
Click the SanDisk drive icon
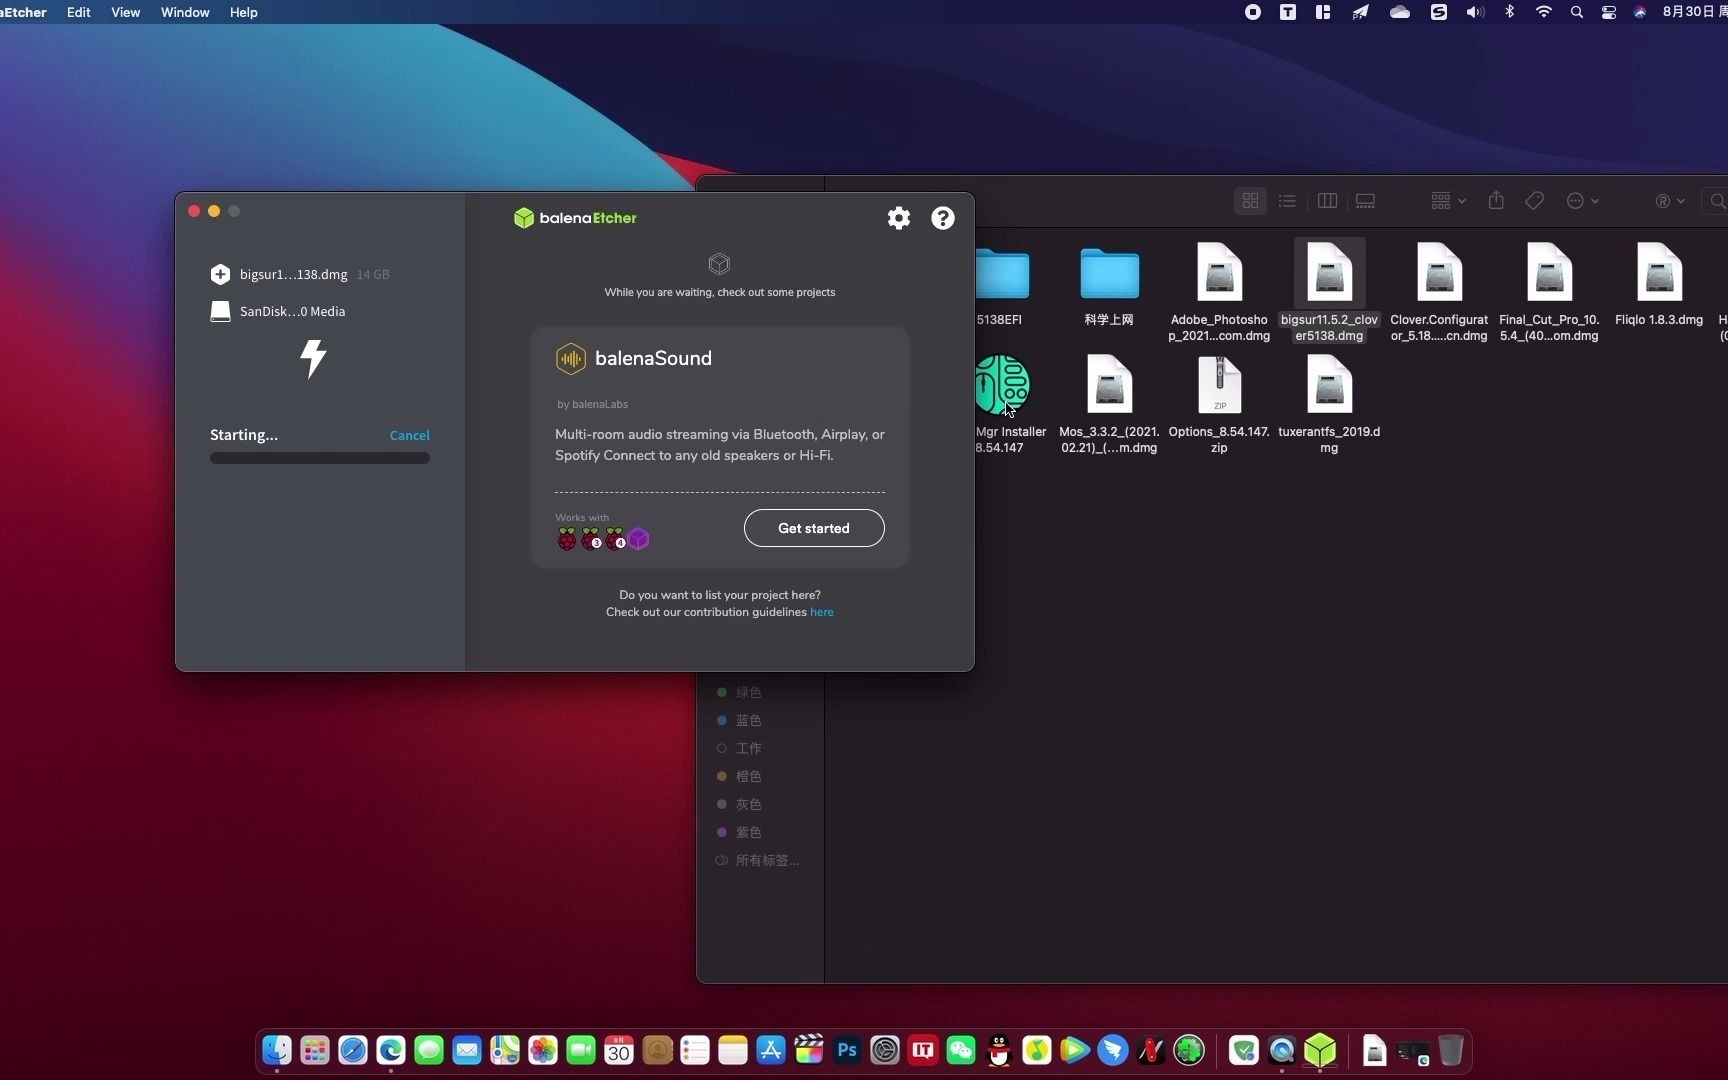(220, 311)
